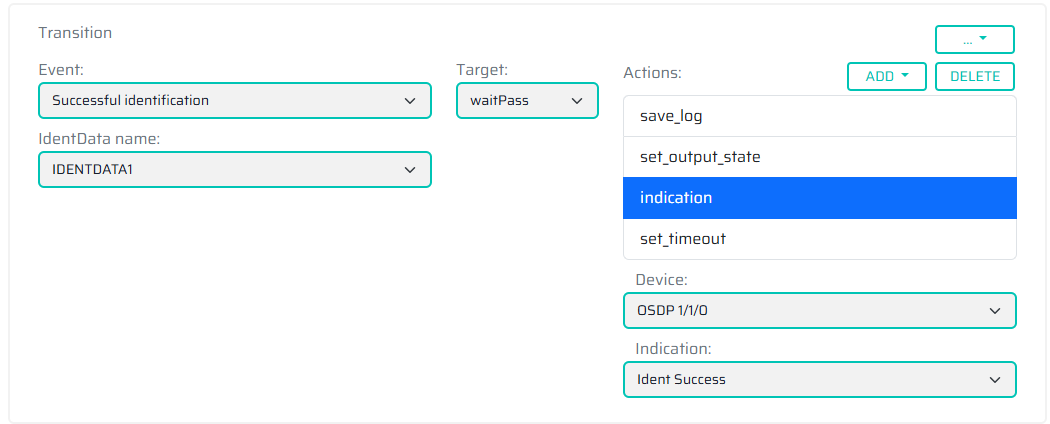Click the chevron arrow beside waitPass
This screenshot has height=424, width=1050.
tap(577, 101)
